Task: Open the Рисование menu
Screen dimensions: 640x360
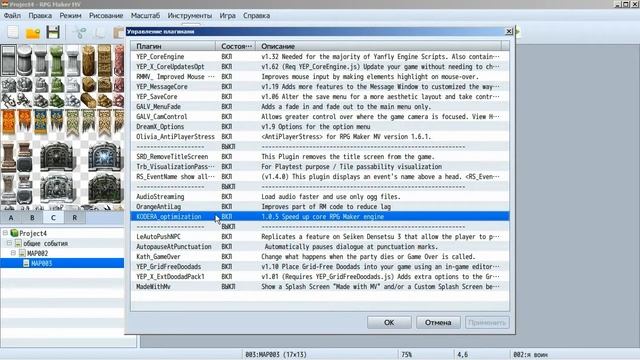Action: [106, 16]
